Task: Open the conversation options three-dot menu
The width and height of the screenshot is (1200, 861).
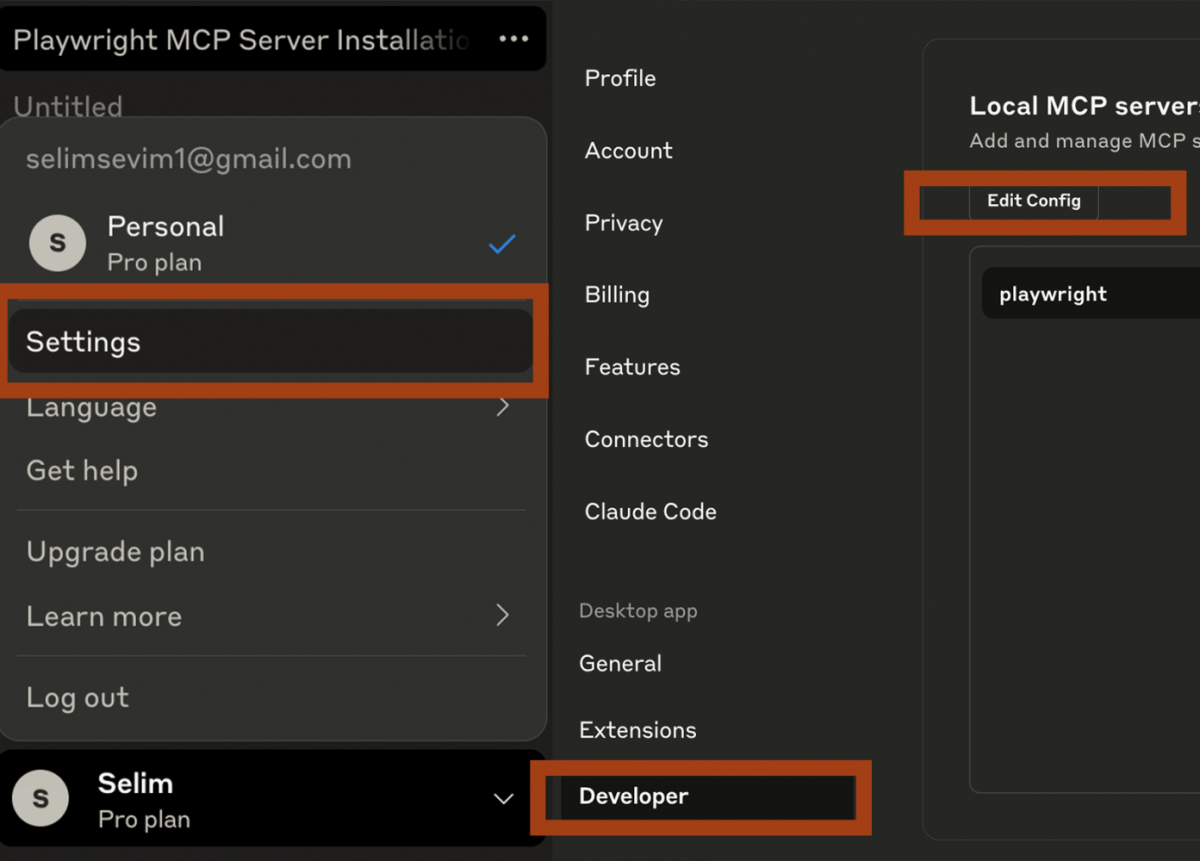Action: point(514,38)
